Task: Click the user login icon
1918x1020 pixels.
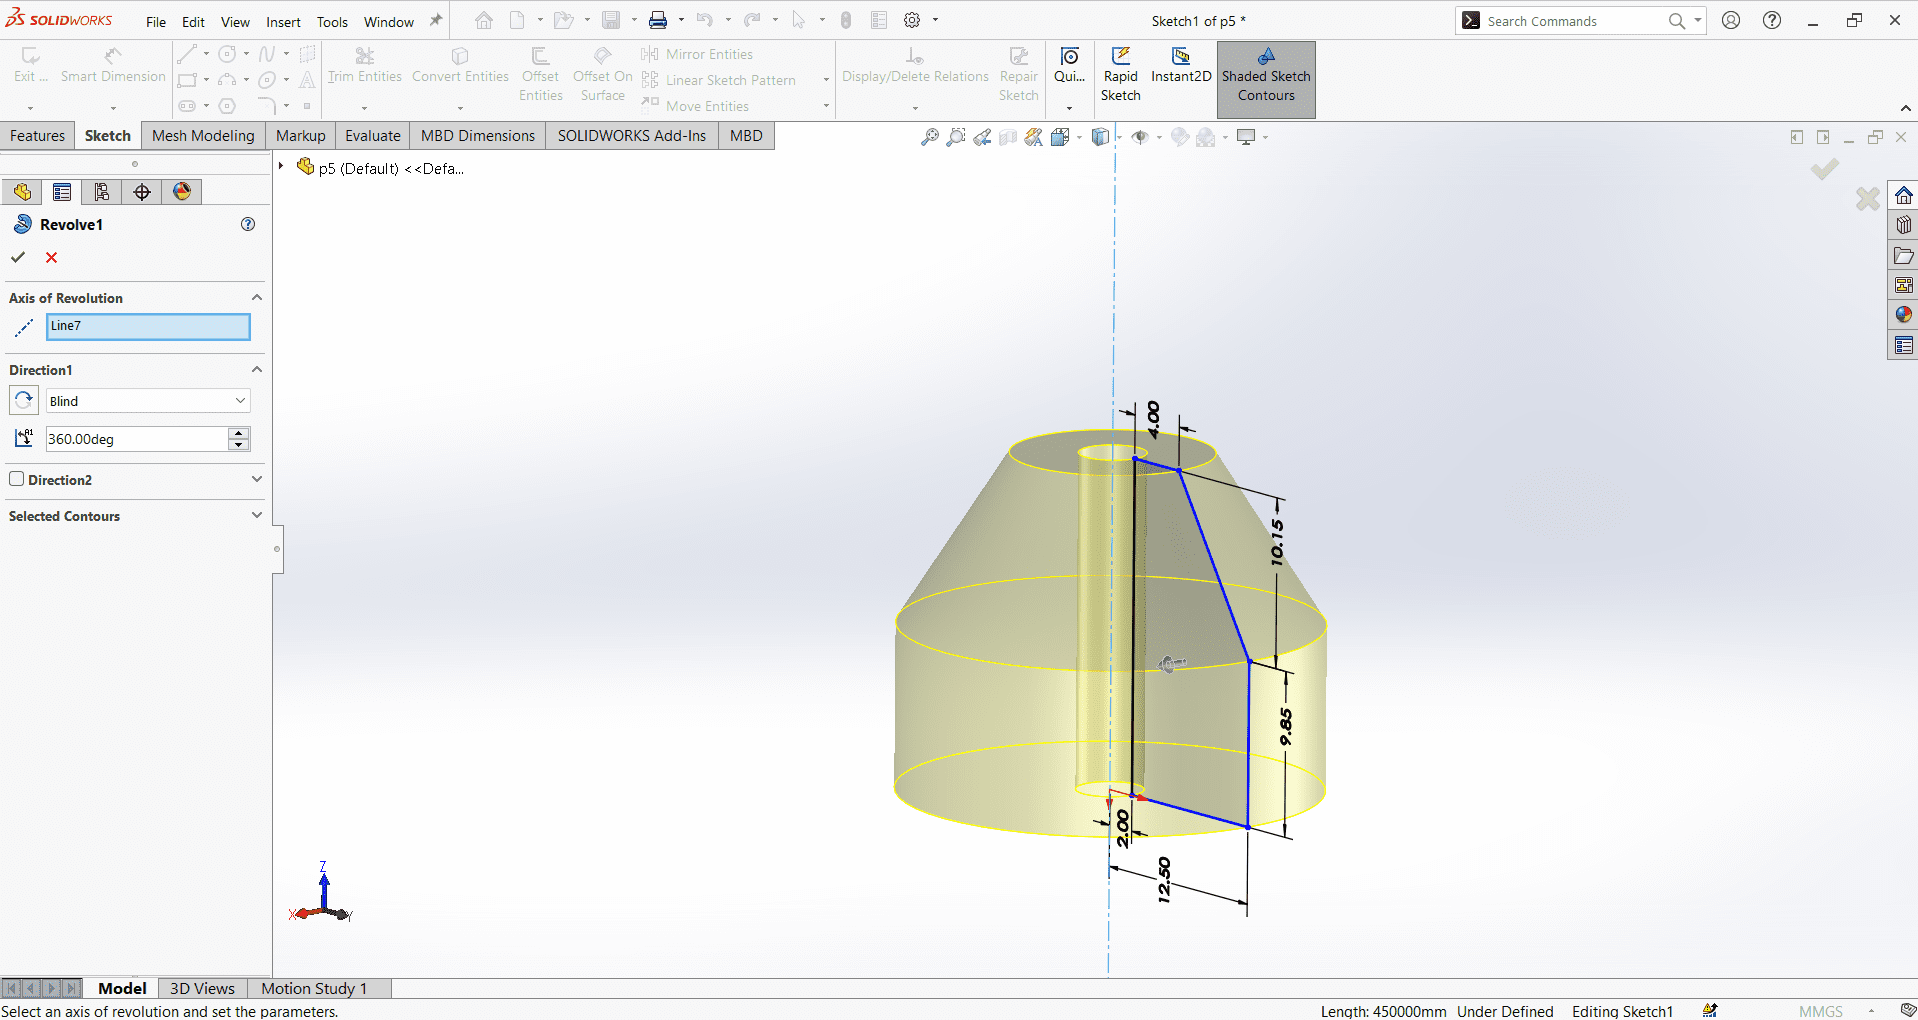Action: [1731, 20]
